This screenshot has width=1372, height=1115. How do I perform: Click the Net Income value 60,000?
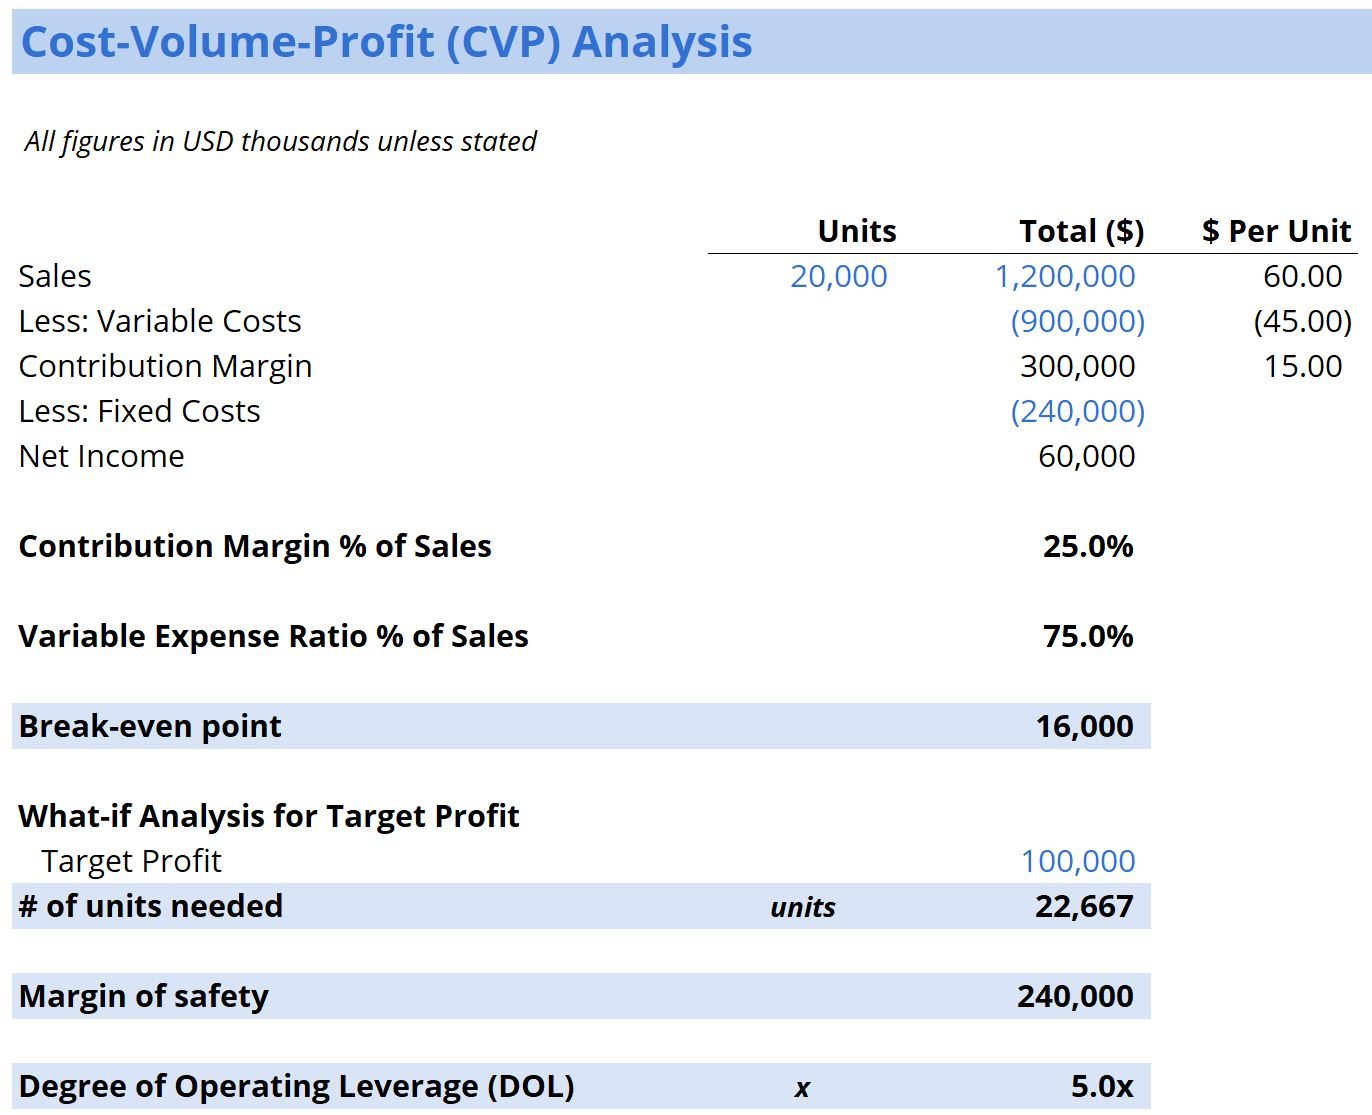1086,456
